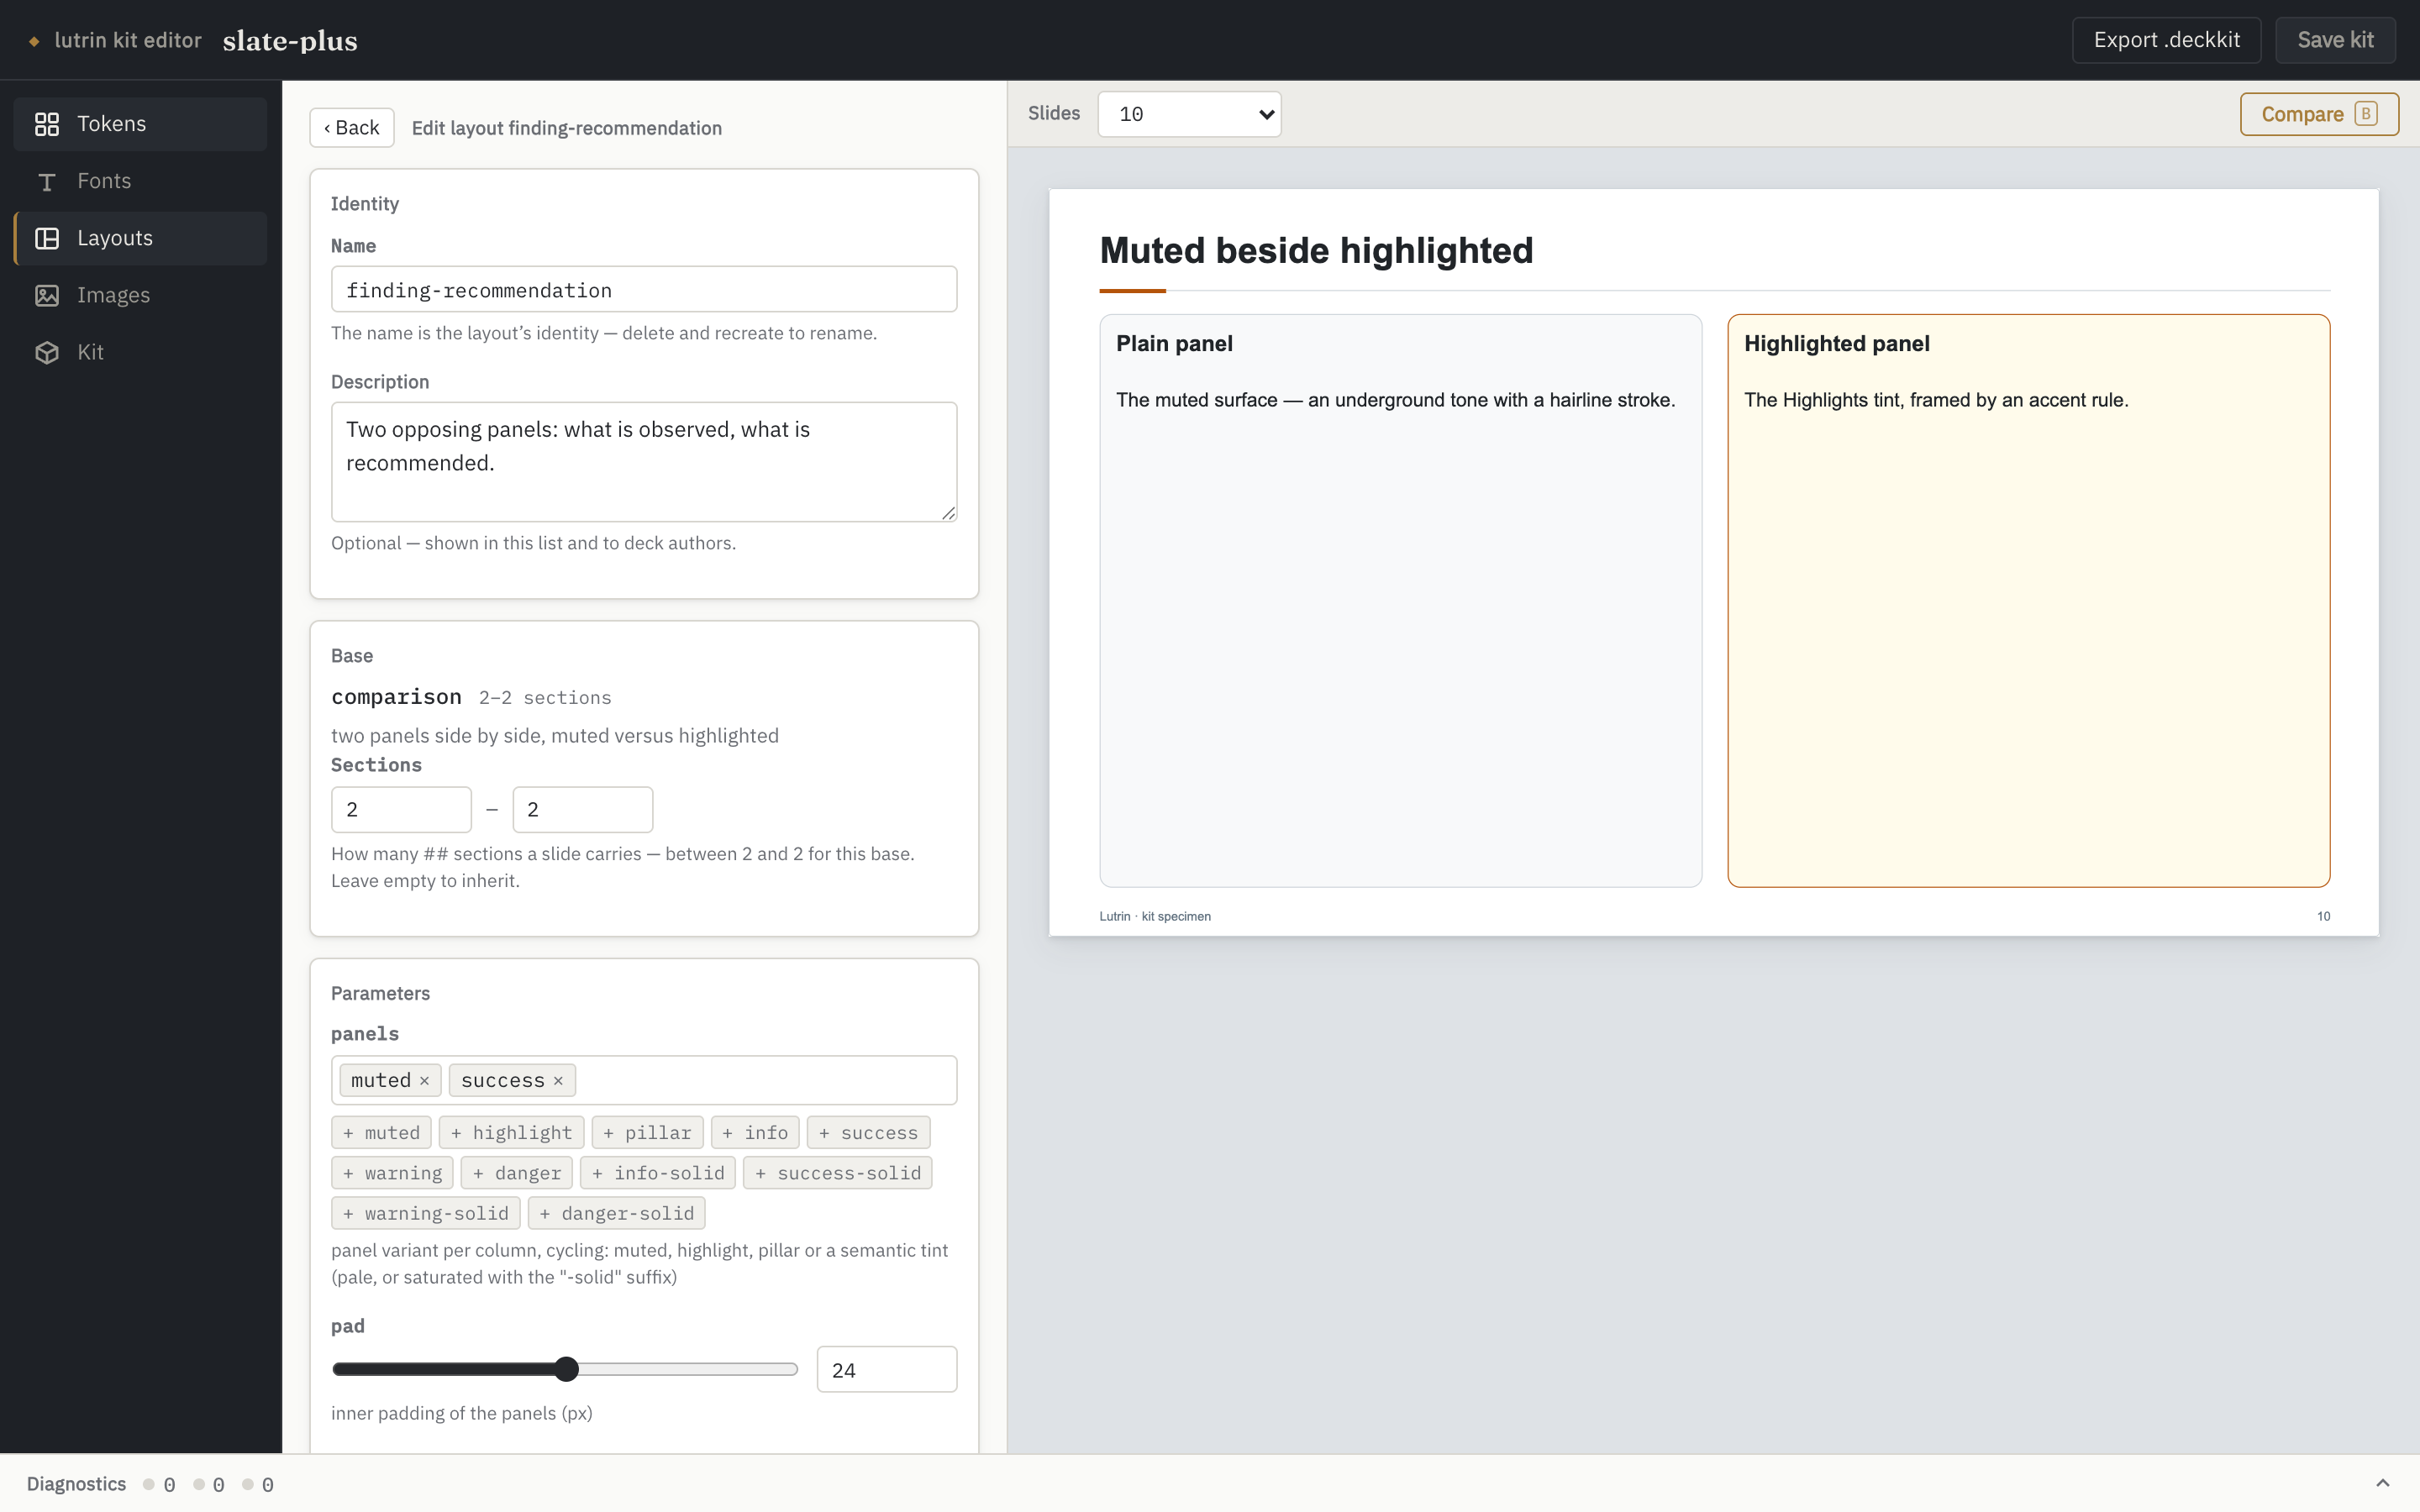Image resolution: width=2420 pixels, height=1512 pixels.
Task: Add the success panel variant option
Action: coord(868,1132)
